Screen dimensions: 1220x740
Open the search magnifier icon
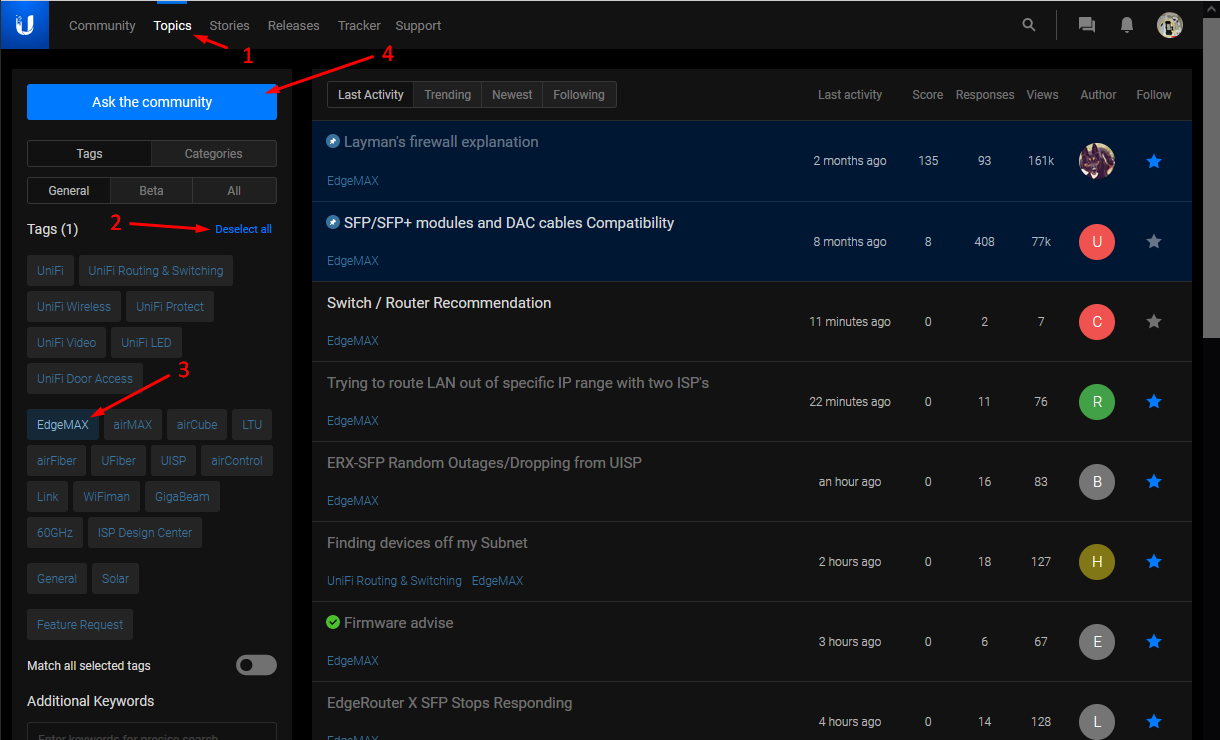[1029, 25]
